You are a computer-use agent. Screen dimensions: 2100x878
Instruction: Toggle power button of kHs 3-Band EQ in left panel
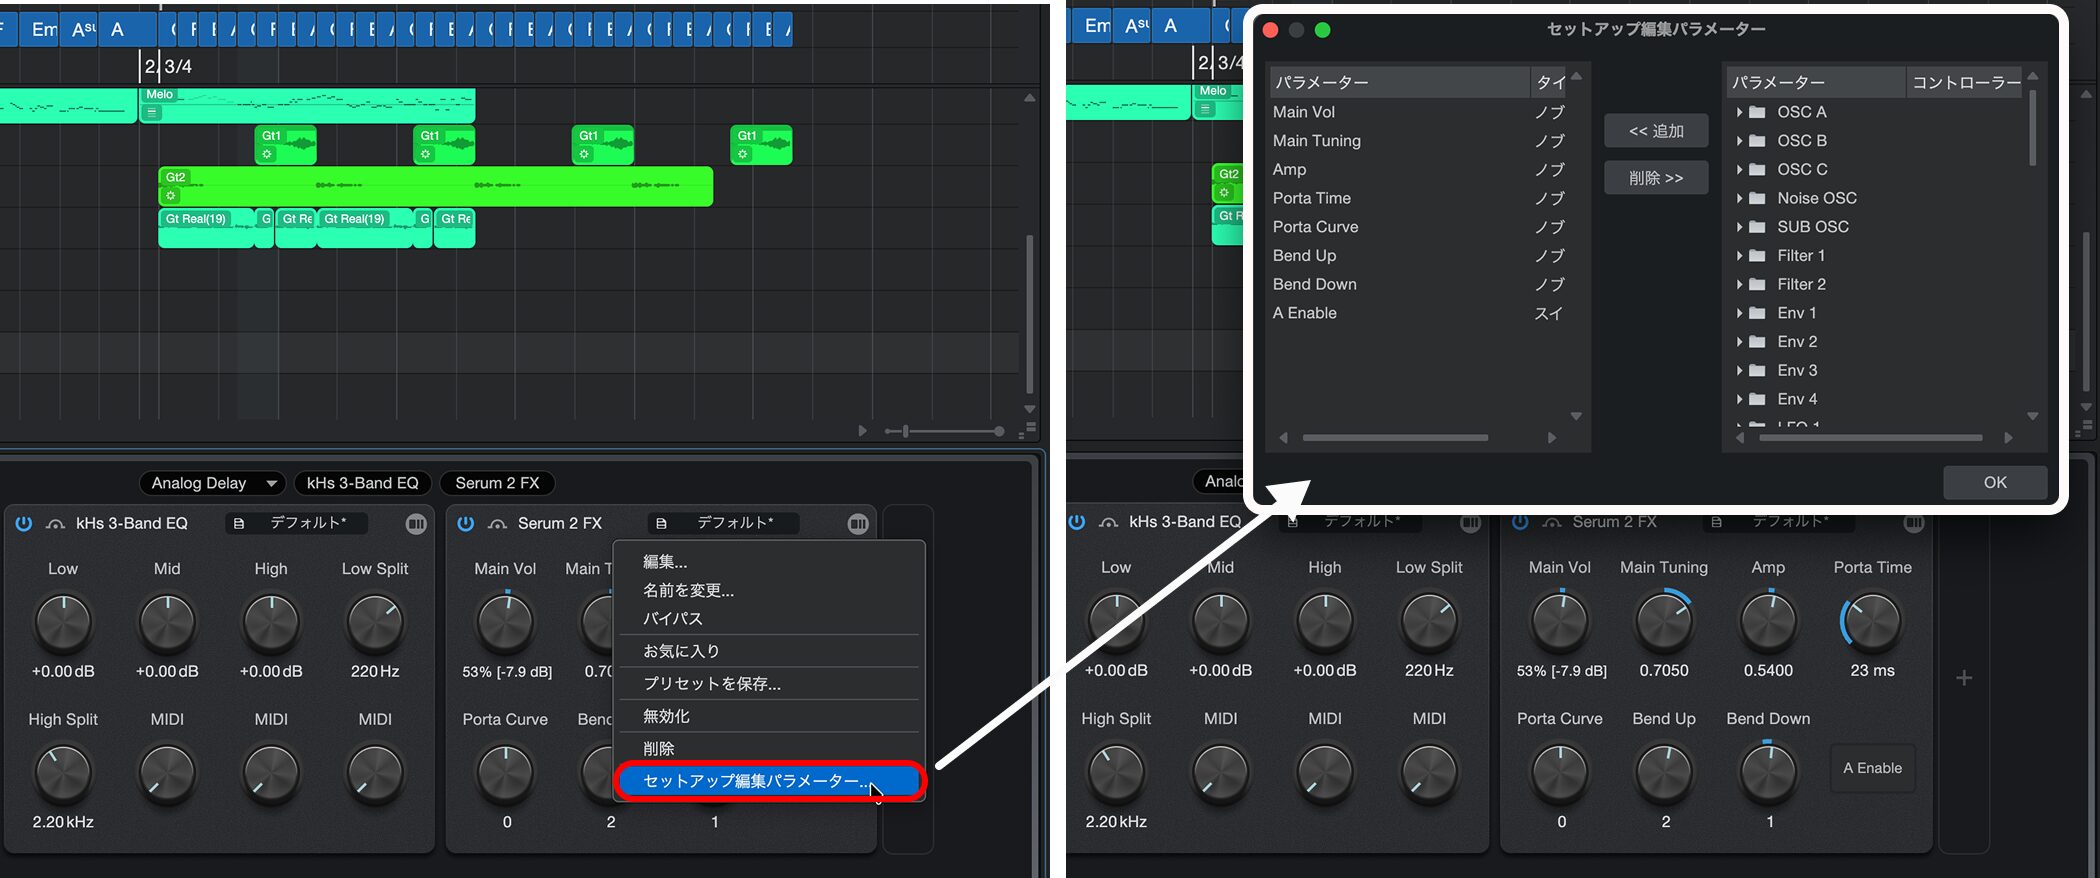click(23, 524)
